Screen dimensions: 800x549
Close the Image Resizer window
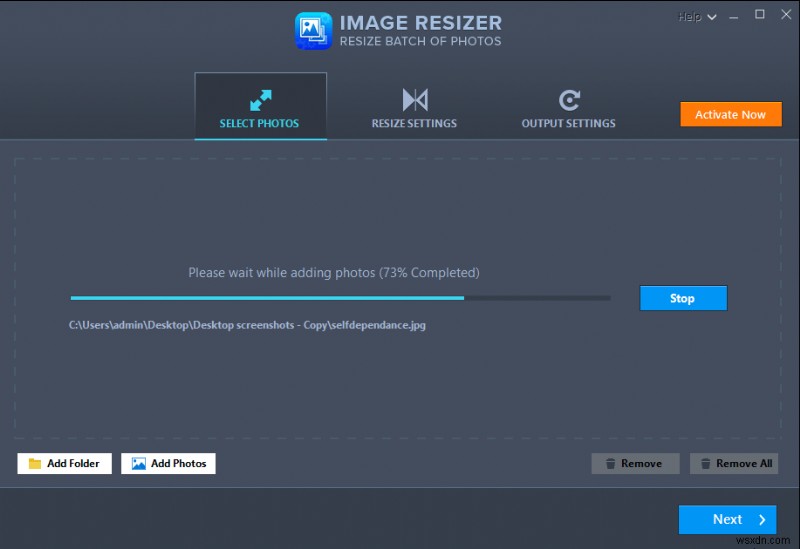tap(786, 15)
